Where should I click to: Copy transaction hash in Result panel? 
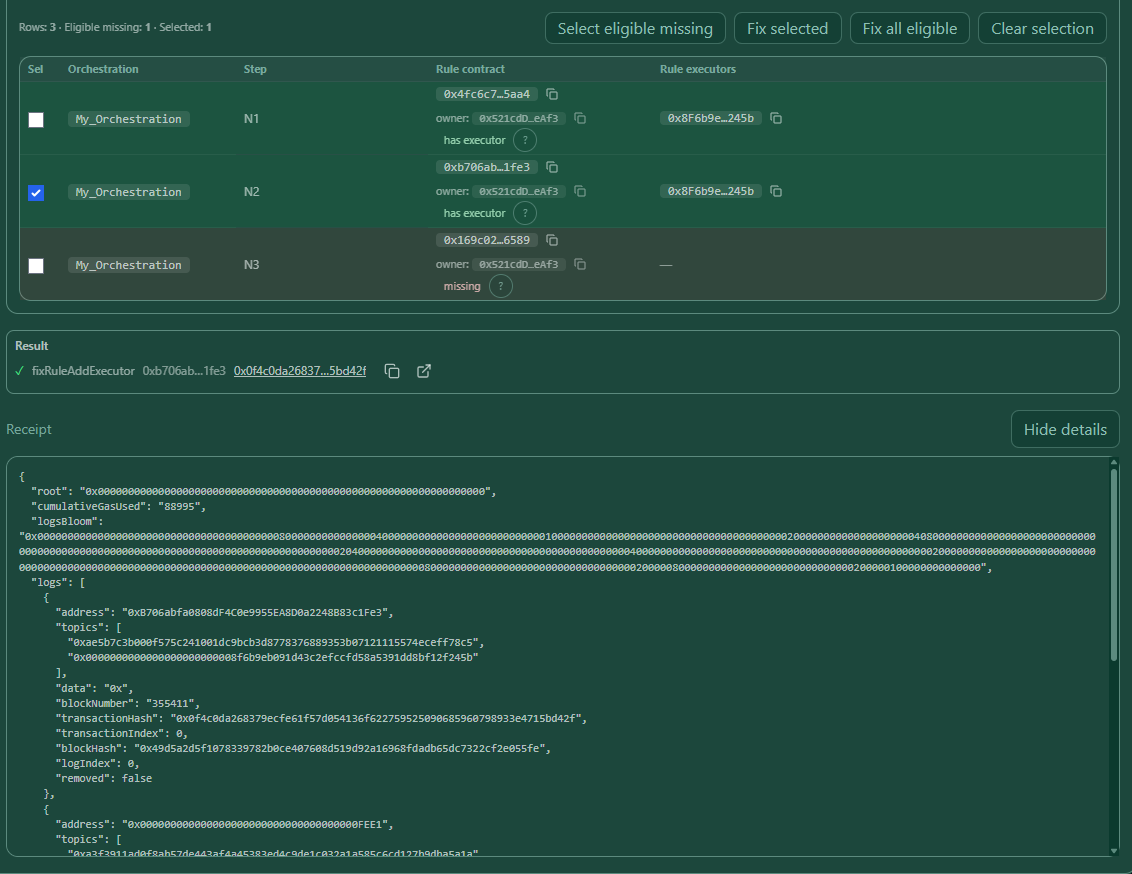pyautogui.click(x=392, y=371)
